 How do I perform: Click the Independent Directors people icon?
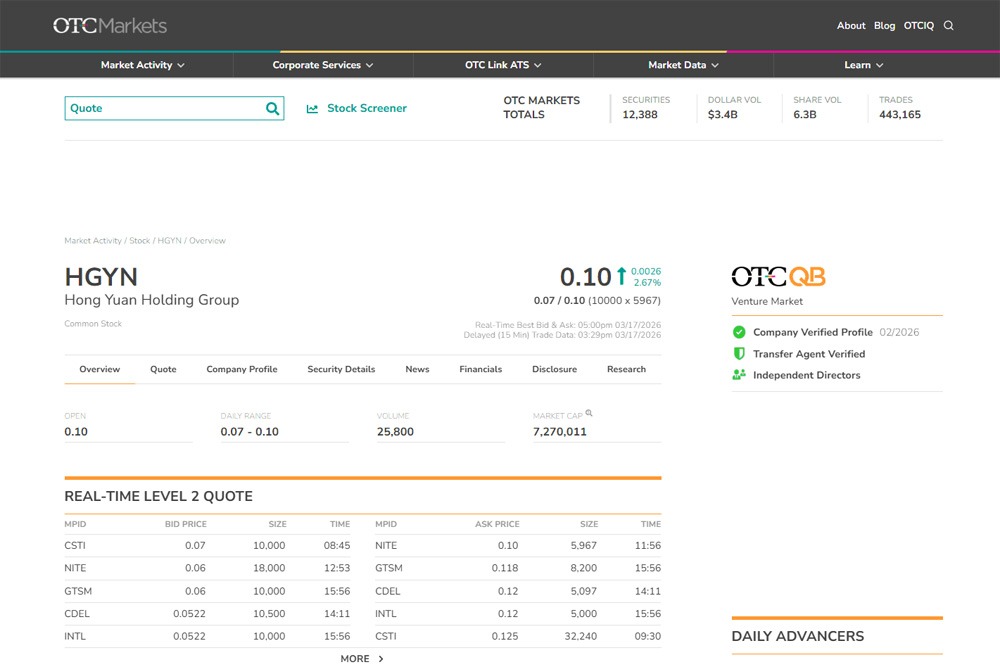pos(739,375)
